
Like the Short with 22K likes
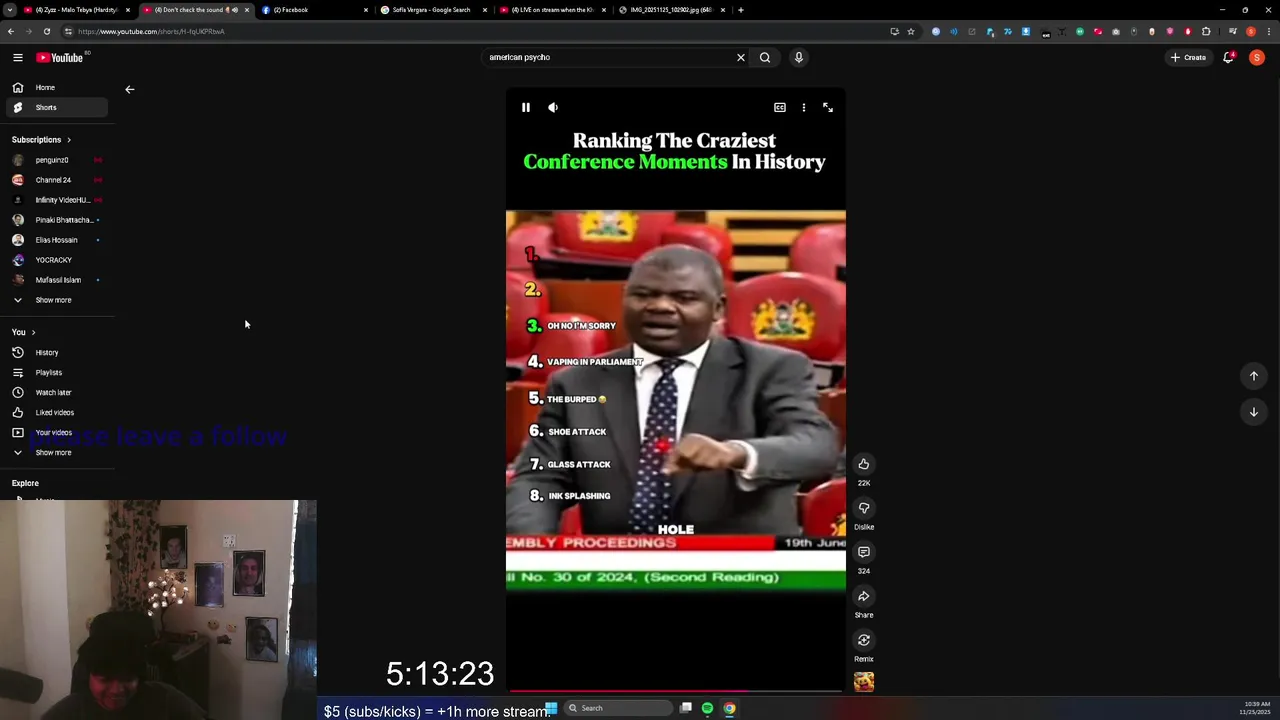click(x=864, y=464)
